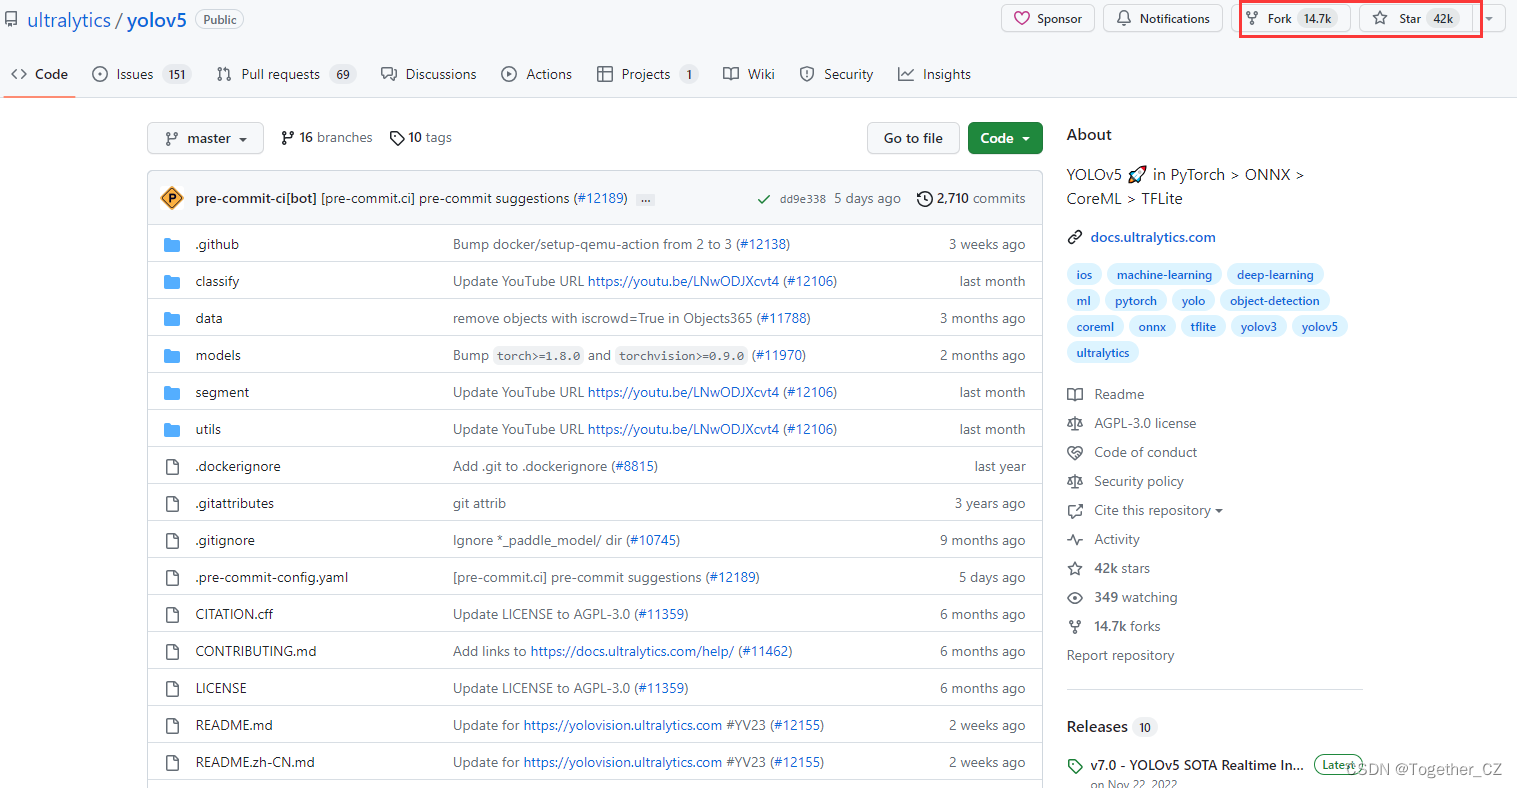
Task: Open the master branch dropdown
Action: point(205,138)
